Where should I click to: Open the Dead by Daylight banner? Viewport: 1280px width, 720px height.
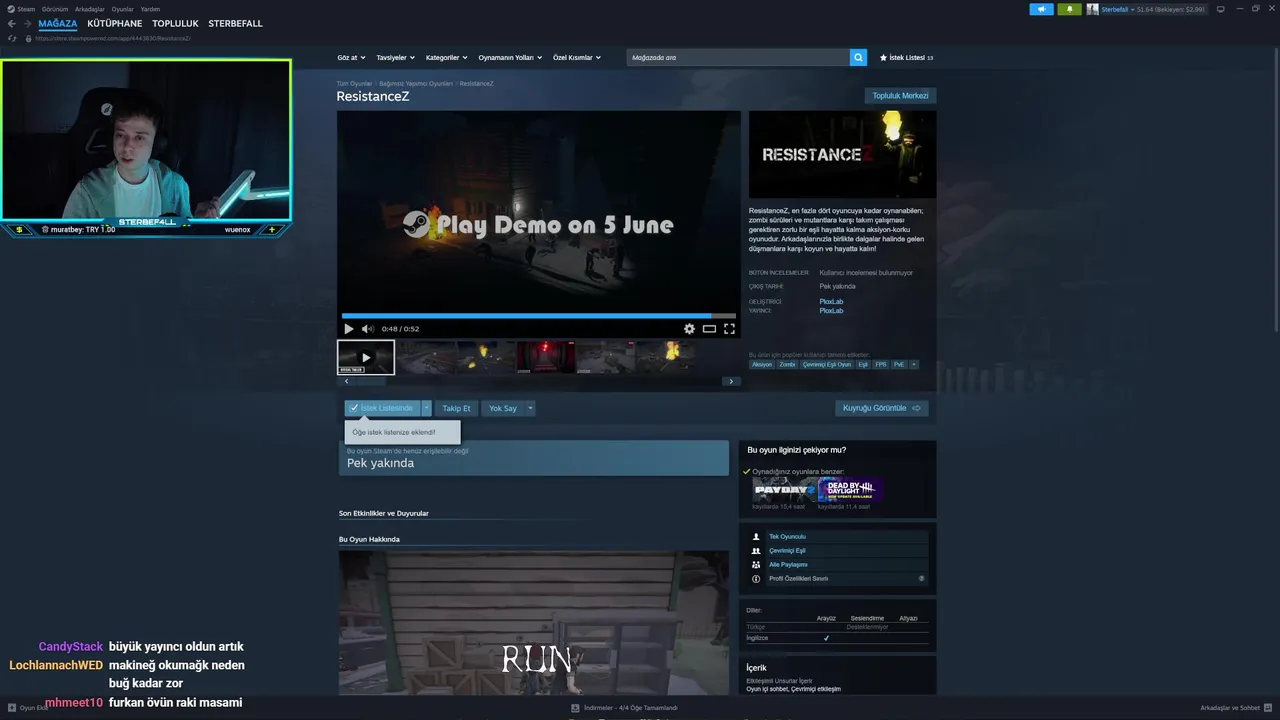[850, 490]
